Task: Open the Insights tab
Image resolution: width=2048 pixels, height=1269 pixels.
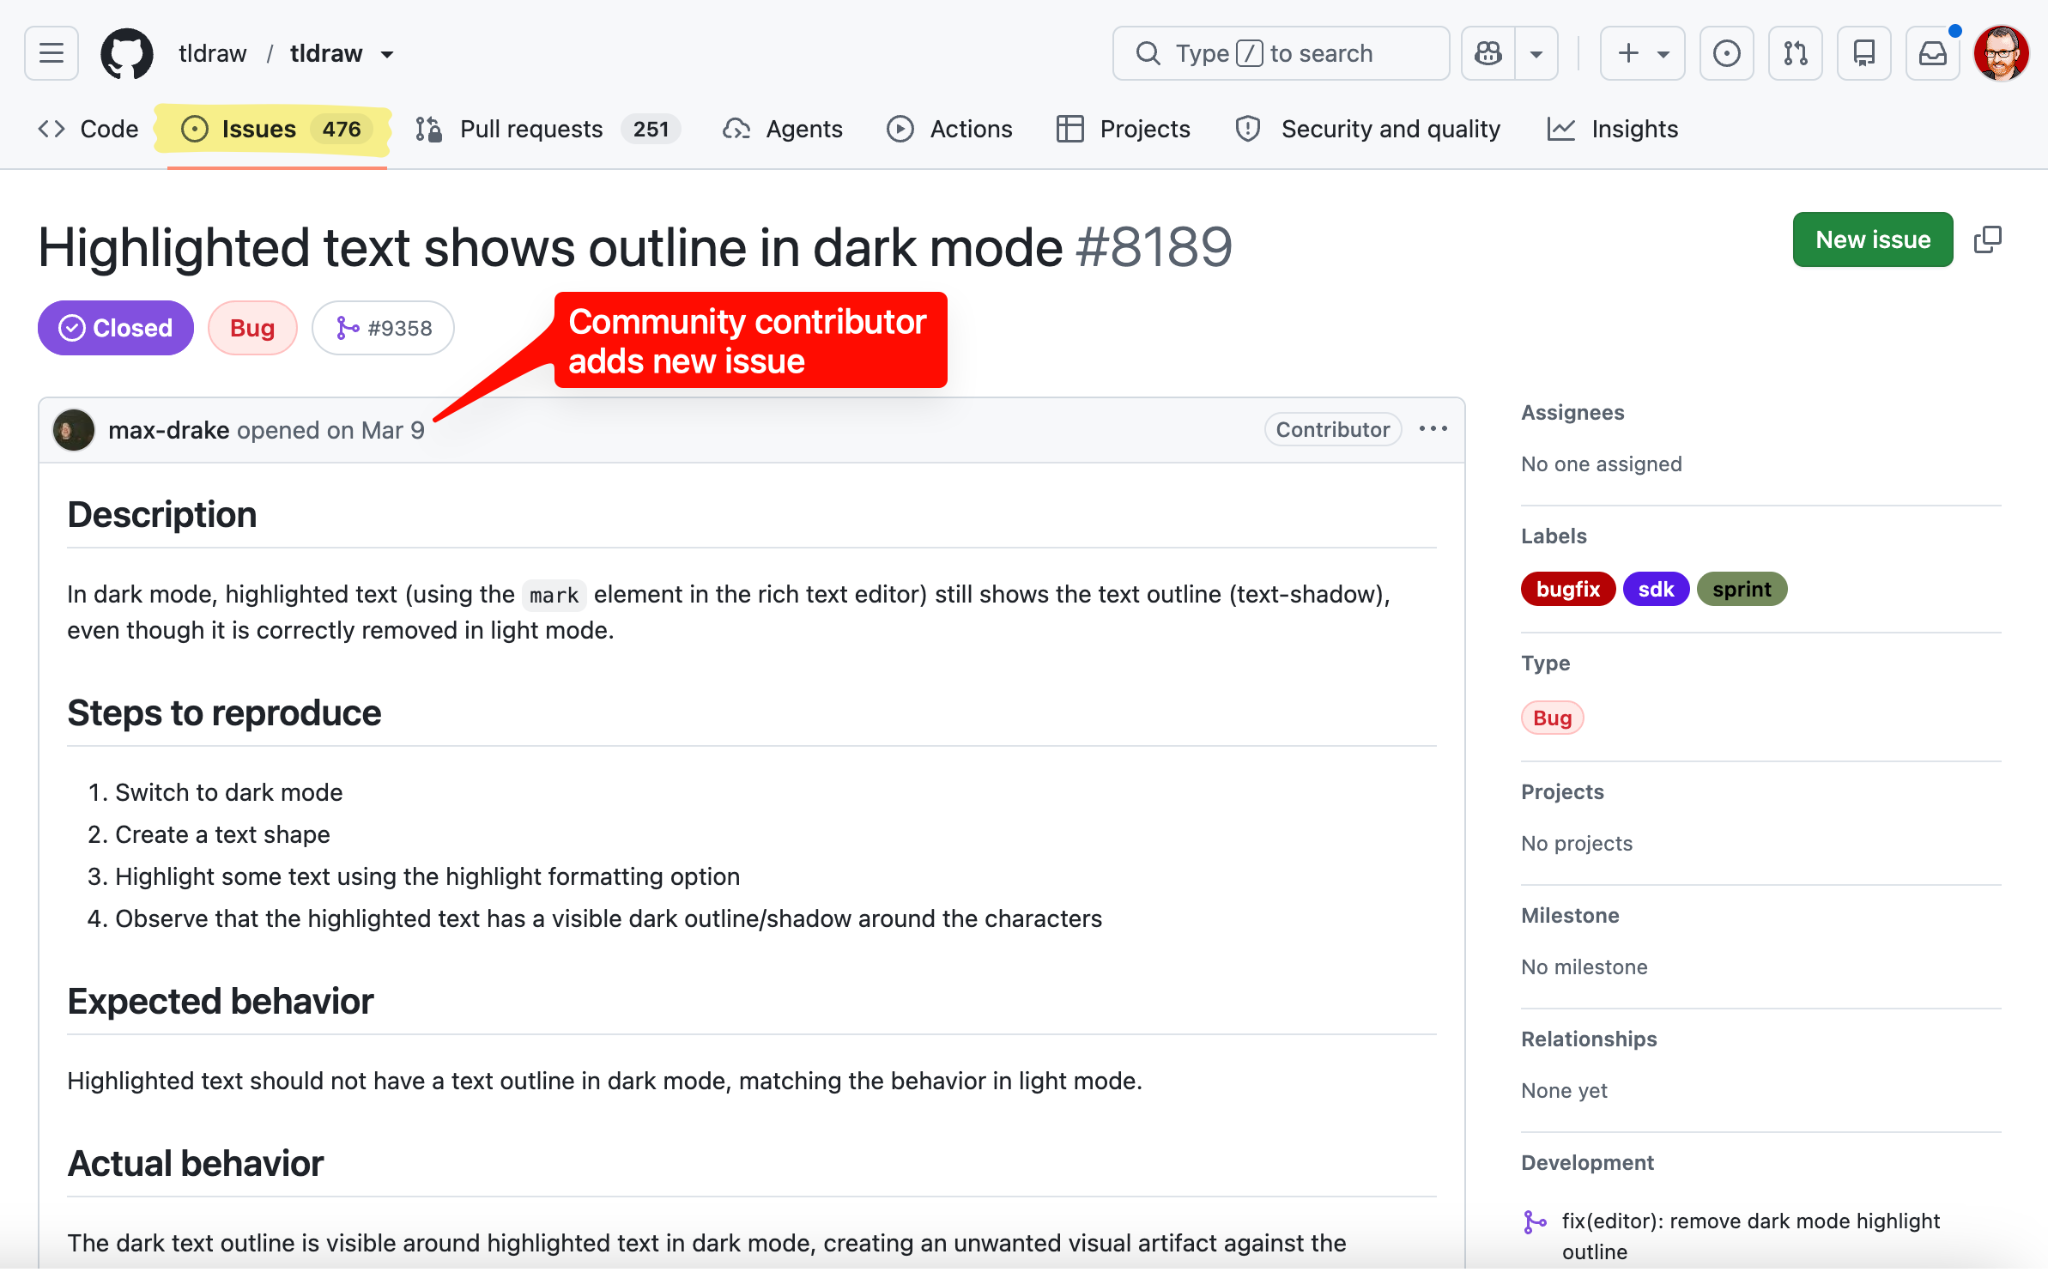Action: [x=1612, y=129]
